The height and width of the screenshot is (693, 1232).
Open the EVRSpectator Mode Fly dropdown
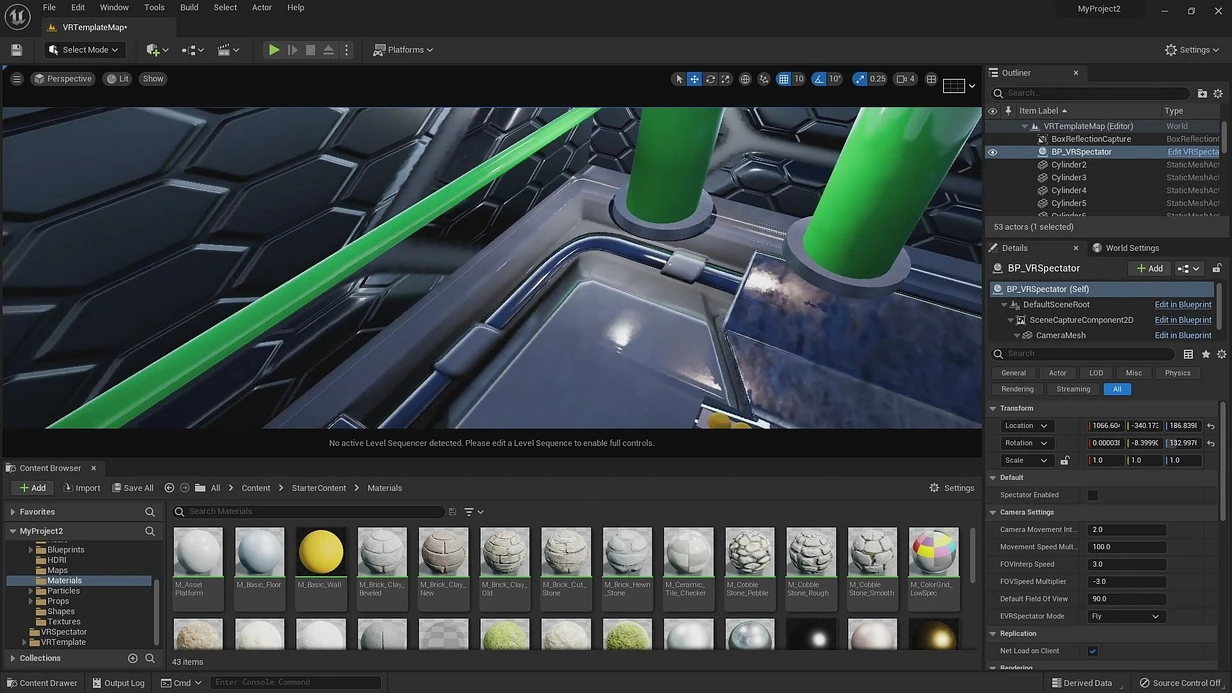pos(1126,616)
